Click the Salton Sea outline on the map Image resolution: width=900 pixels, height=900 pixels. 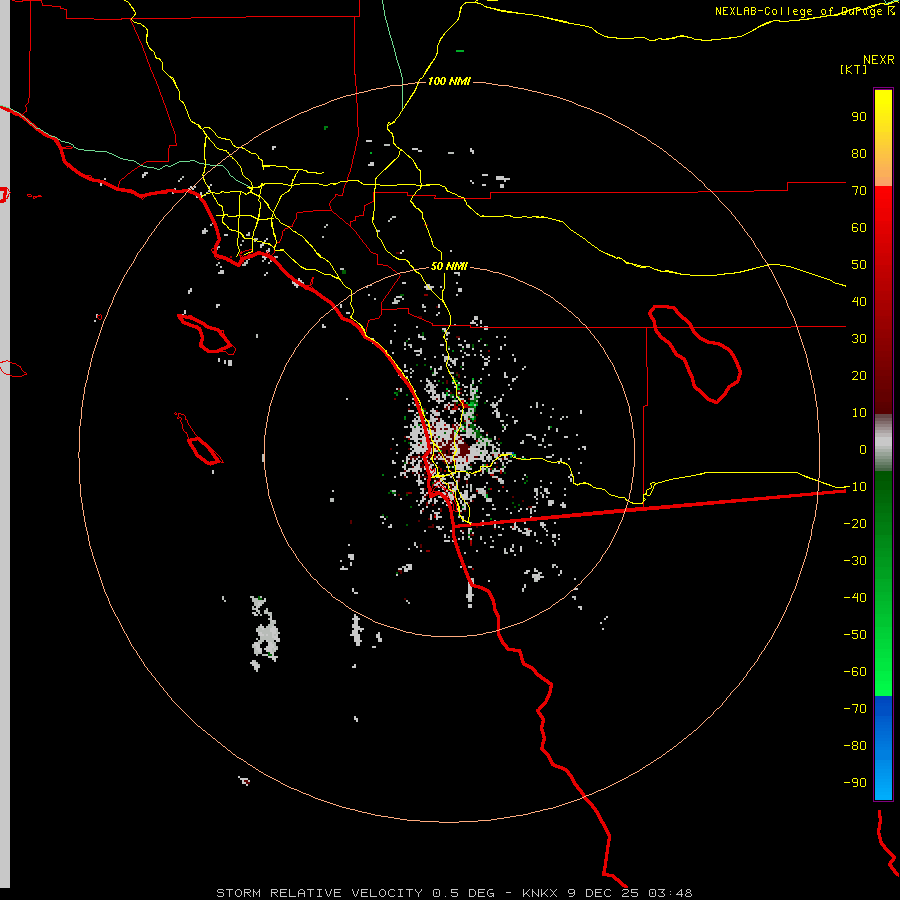695,354
